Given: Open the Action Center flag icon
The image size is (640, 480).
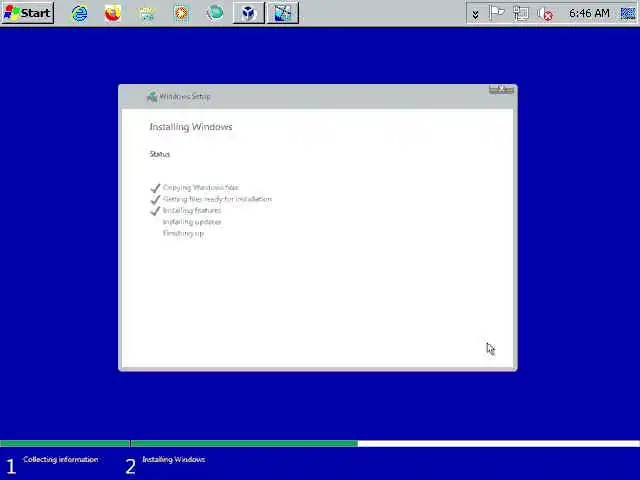Looking at the screenshot, I should [x=497, y=14].
